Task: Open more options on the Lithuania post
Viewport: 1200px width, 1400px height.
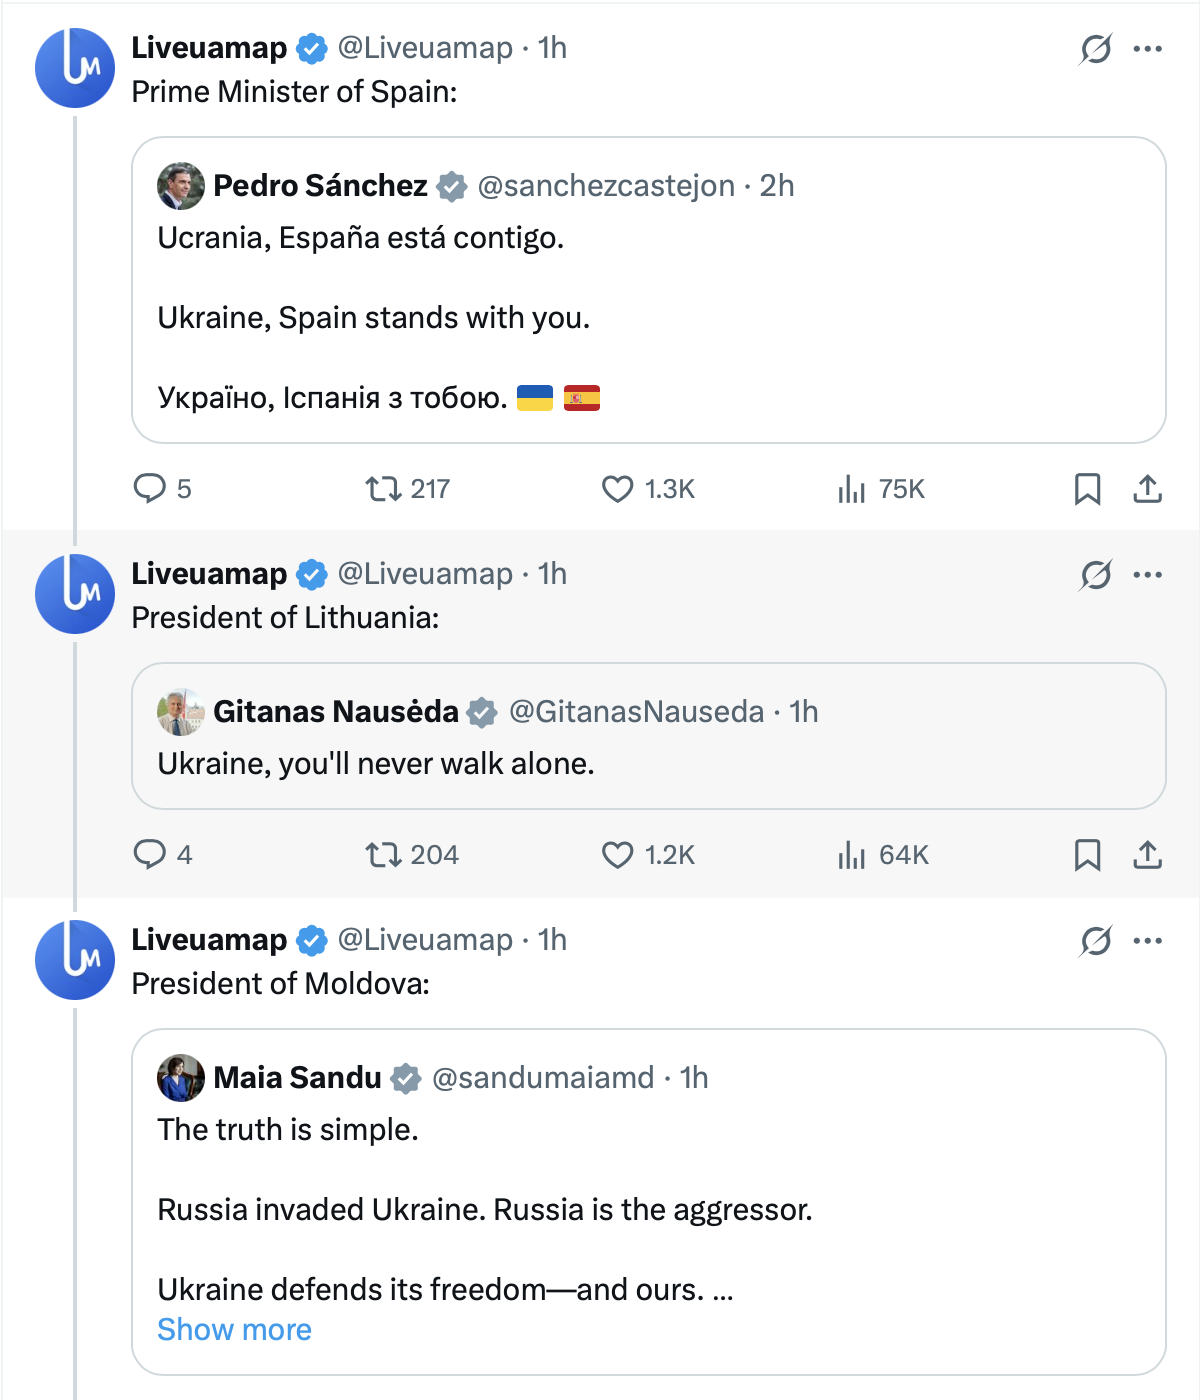Action: (1148, 575)
